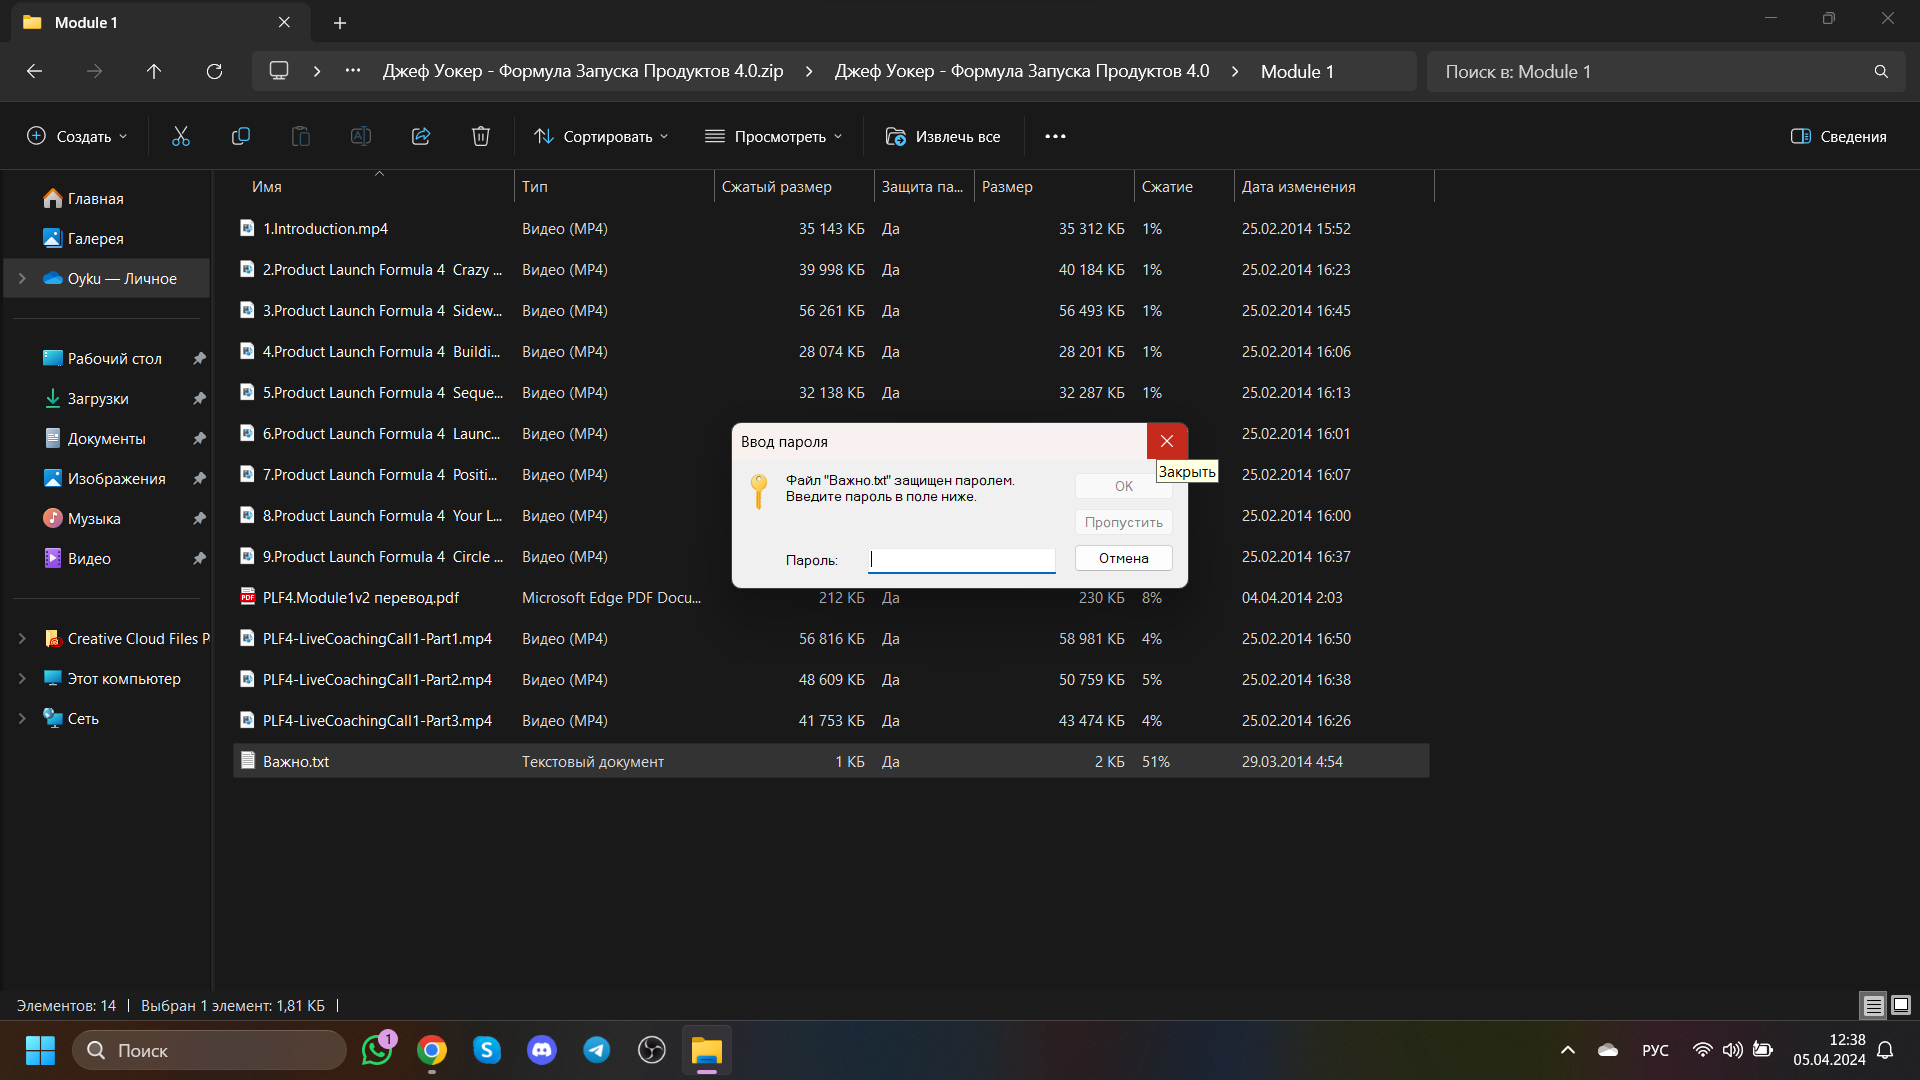Select the Module 1 tab
This screenshot has height=1080, width=1920.
(x=160, y=22)
